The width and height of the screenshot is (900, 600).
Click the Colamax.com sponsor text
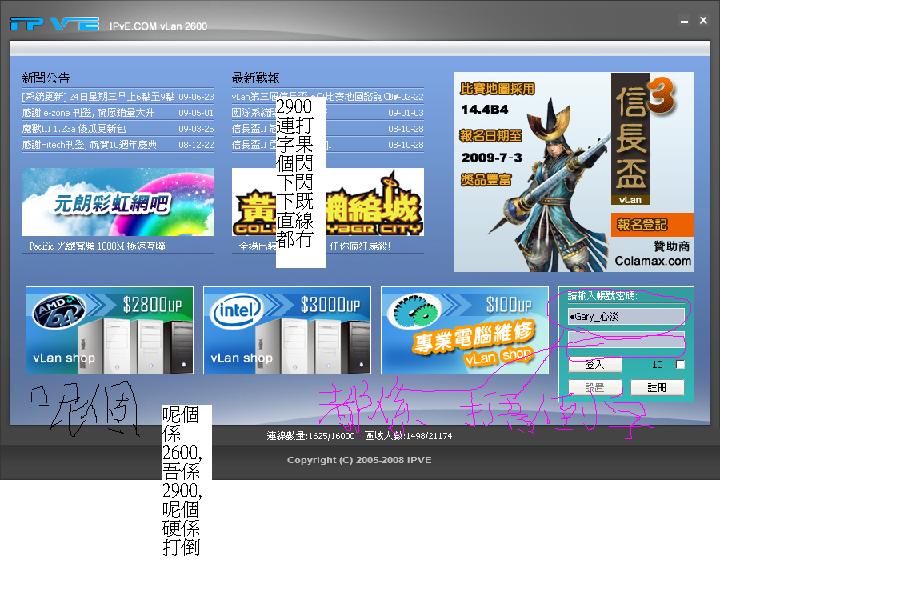click(x=653, y=261)
